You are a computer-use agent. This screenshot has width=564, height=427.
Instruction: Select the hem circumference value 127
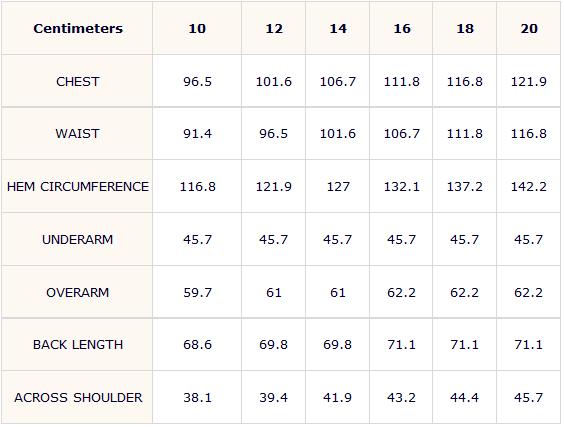coord(338,187)
